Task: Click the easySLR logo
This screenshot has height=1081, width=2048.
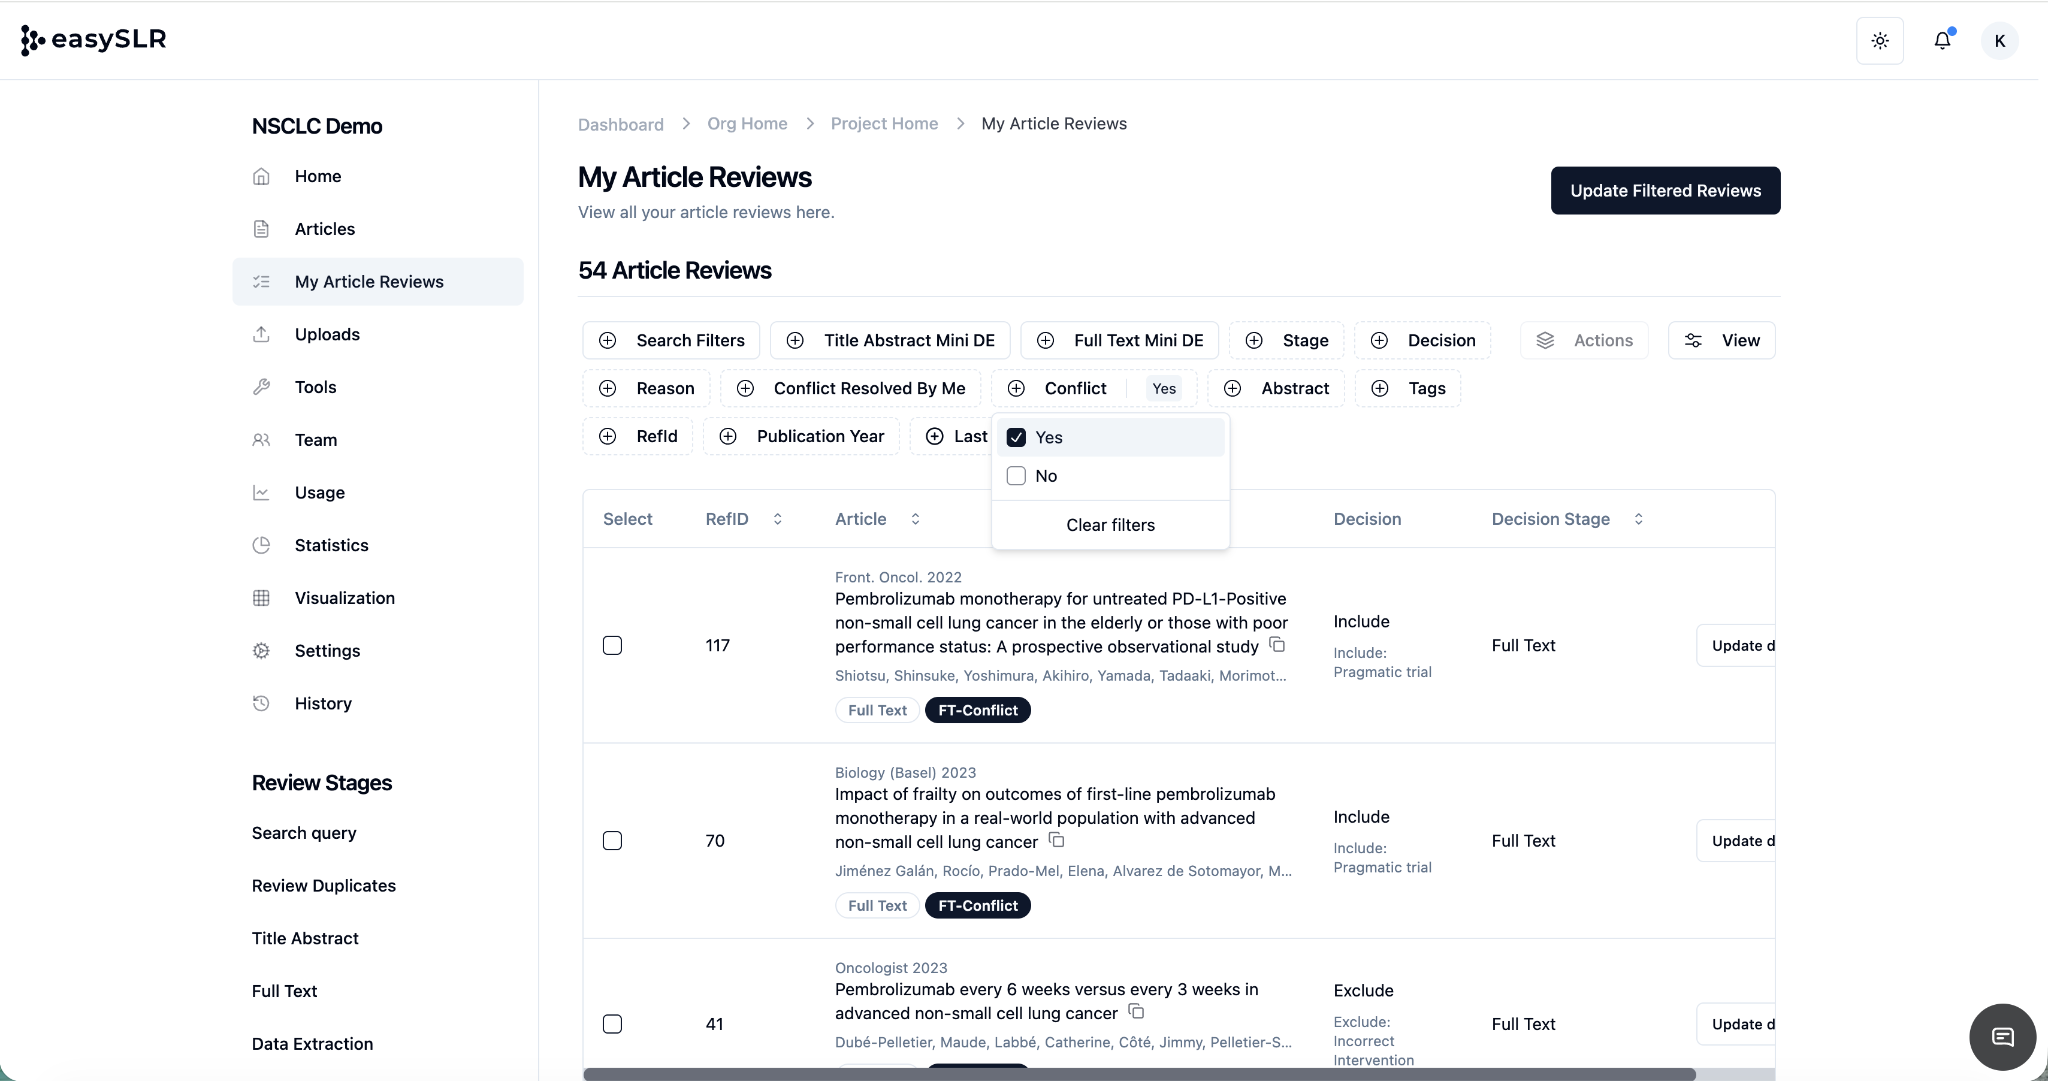Action: coord(93,40)
